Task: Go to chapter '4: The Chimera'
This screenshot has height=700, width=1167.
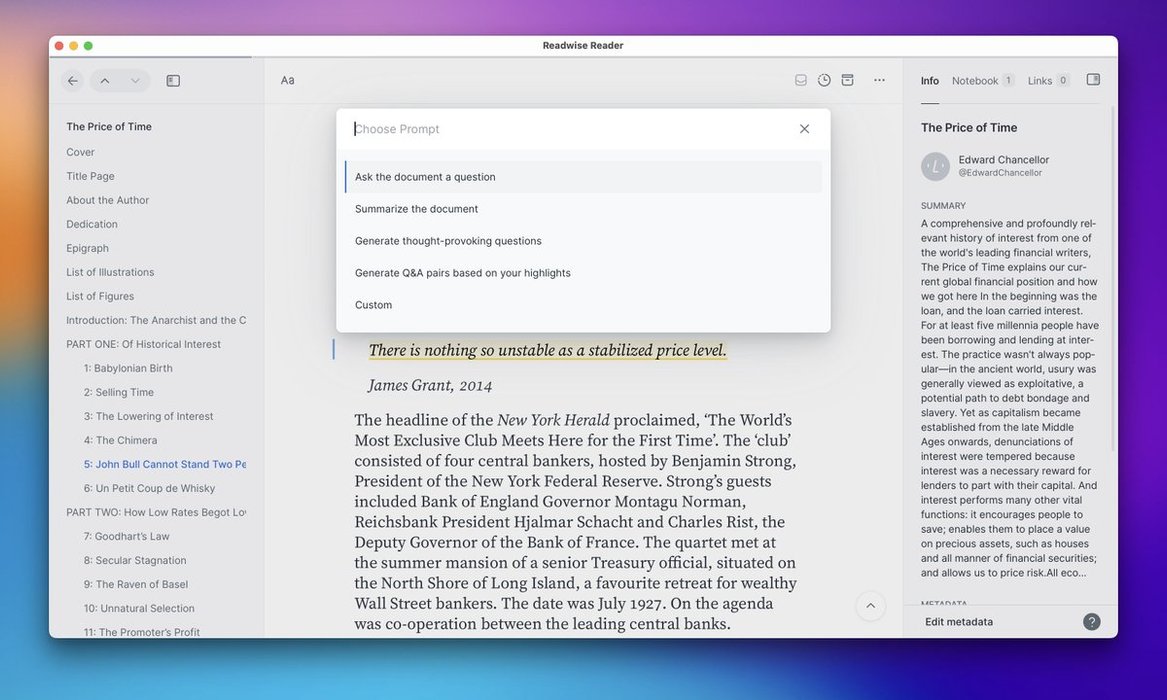Action: tap(120, 440)
